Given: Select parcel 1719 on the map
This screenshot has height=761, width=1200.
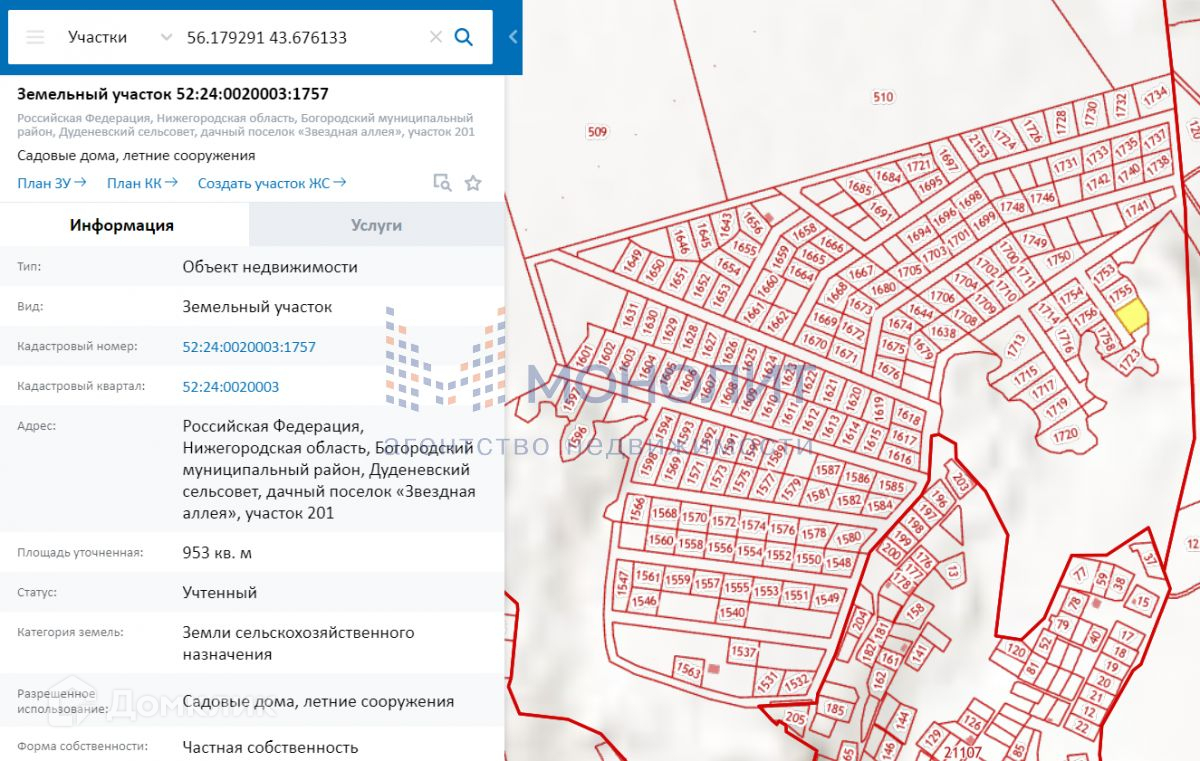Looking at the screenshot, I should (x=1058, y=409).
